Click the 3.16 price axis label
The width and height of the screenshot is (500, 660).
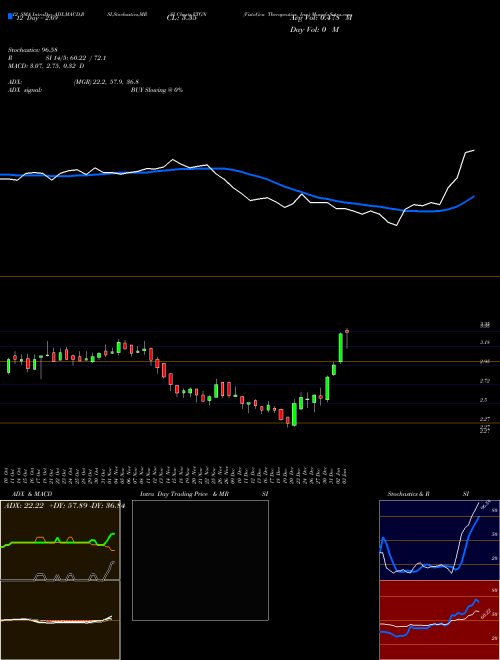click(x=485, y=343)
